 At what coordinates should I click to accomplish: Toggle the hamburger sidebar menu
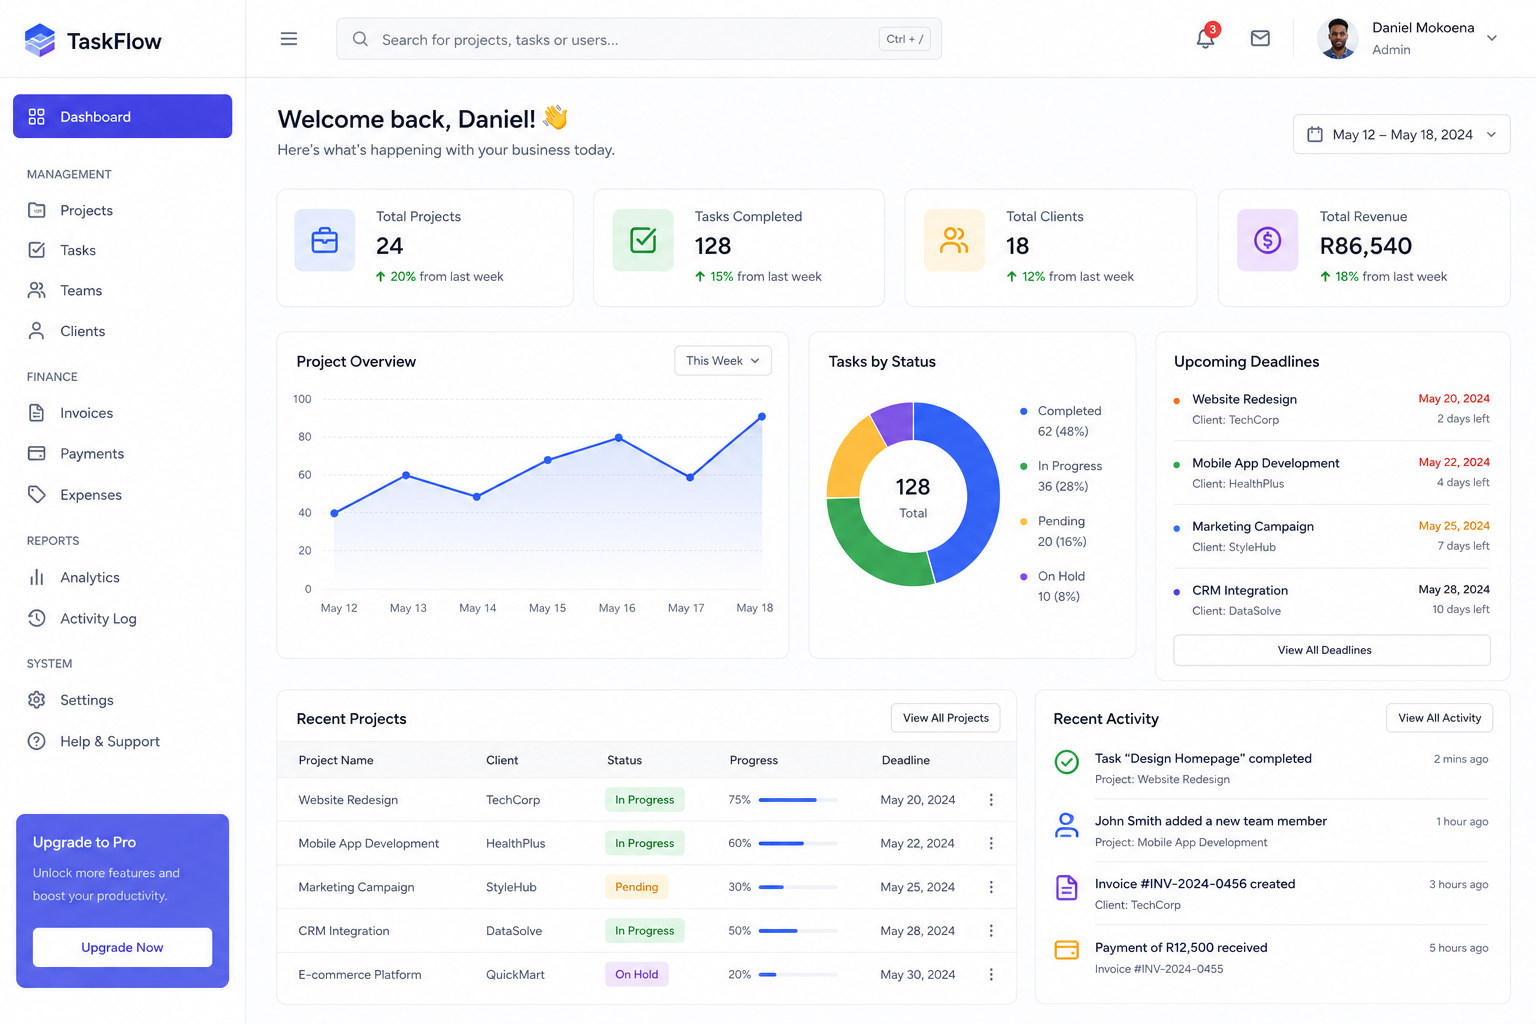289,39
